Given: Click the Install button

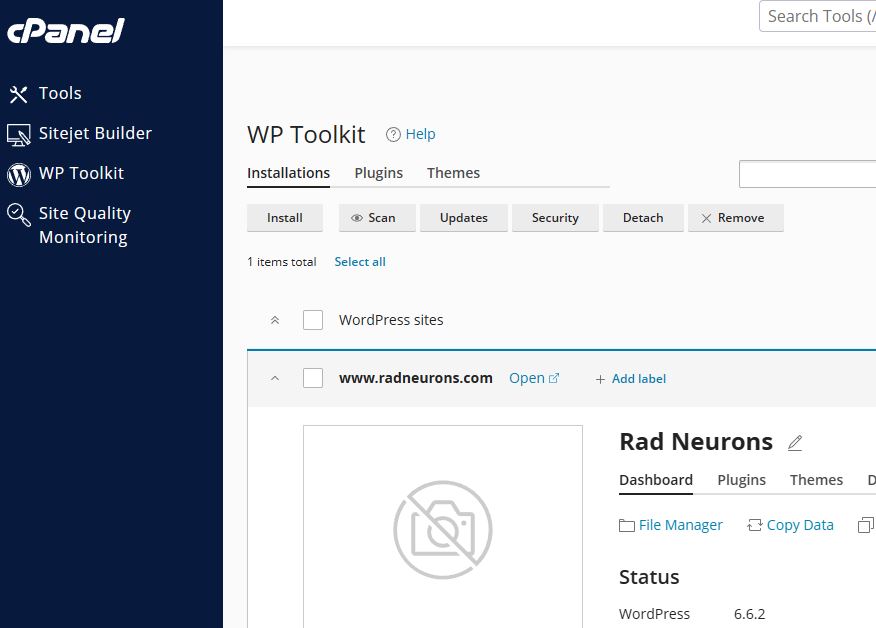Looking at the screenshot, I should pos(285,218).
